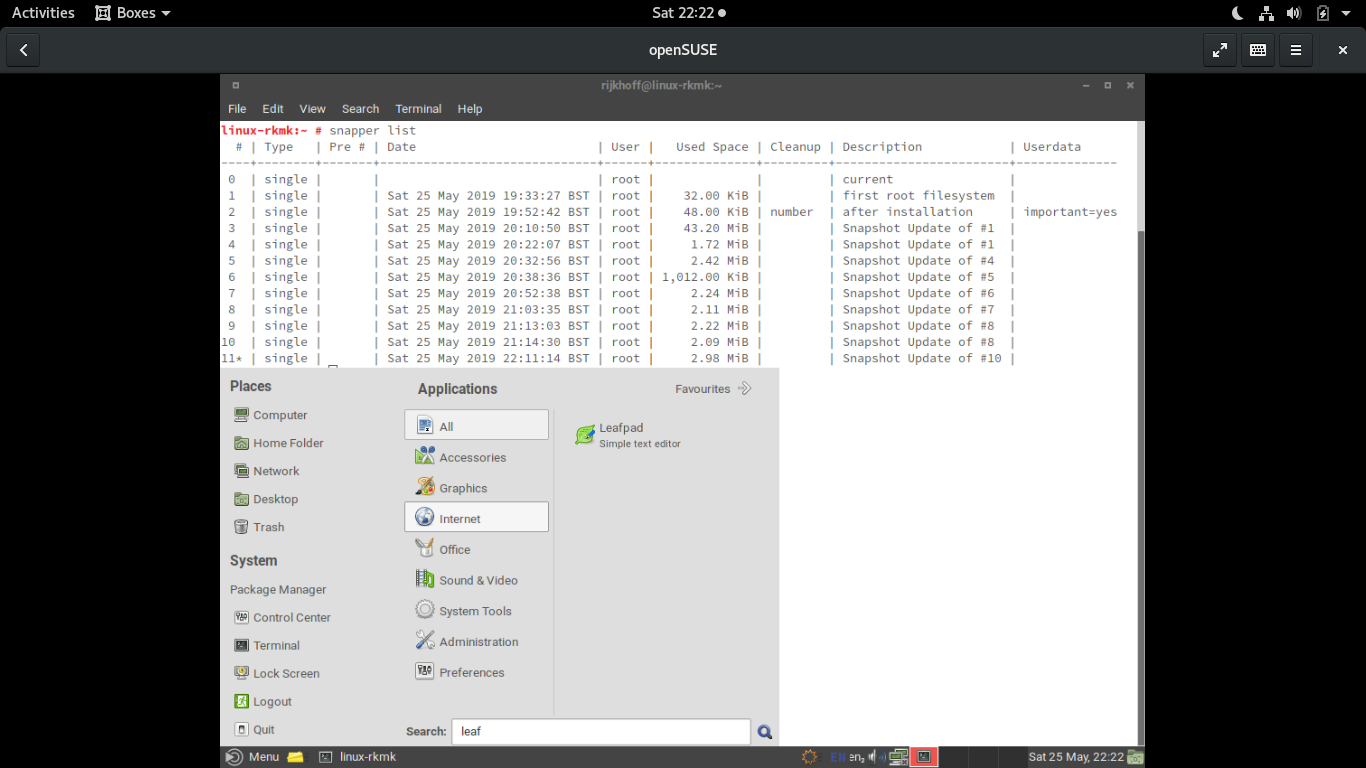Select Logout in the System section
Image resolution: width=1366 pixels, height=768 pixels.
pyautogui.click(x=262, y=702)
